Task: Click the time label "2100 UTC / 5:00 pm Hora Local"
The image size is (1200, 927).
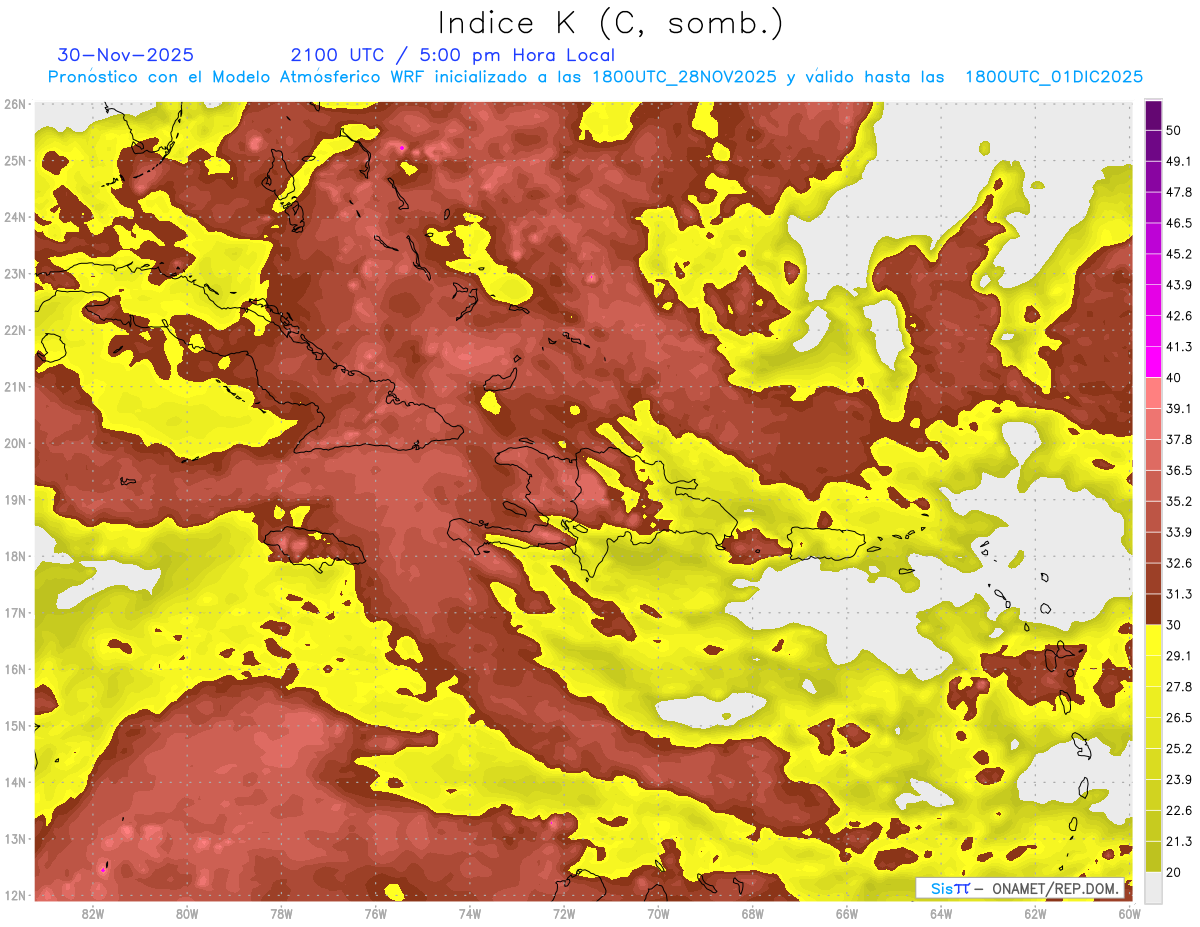Action: click(x=453, y=55)
